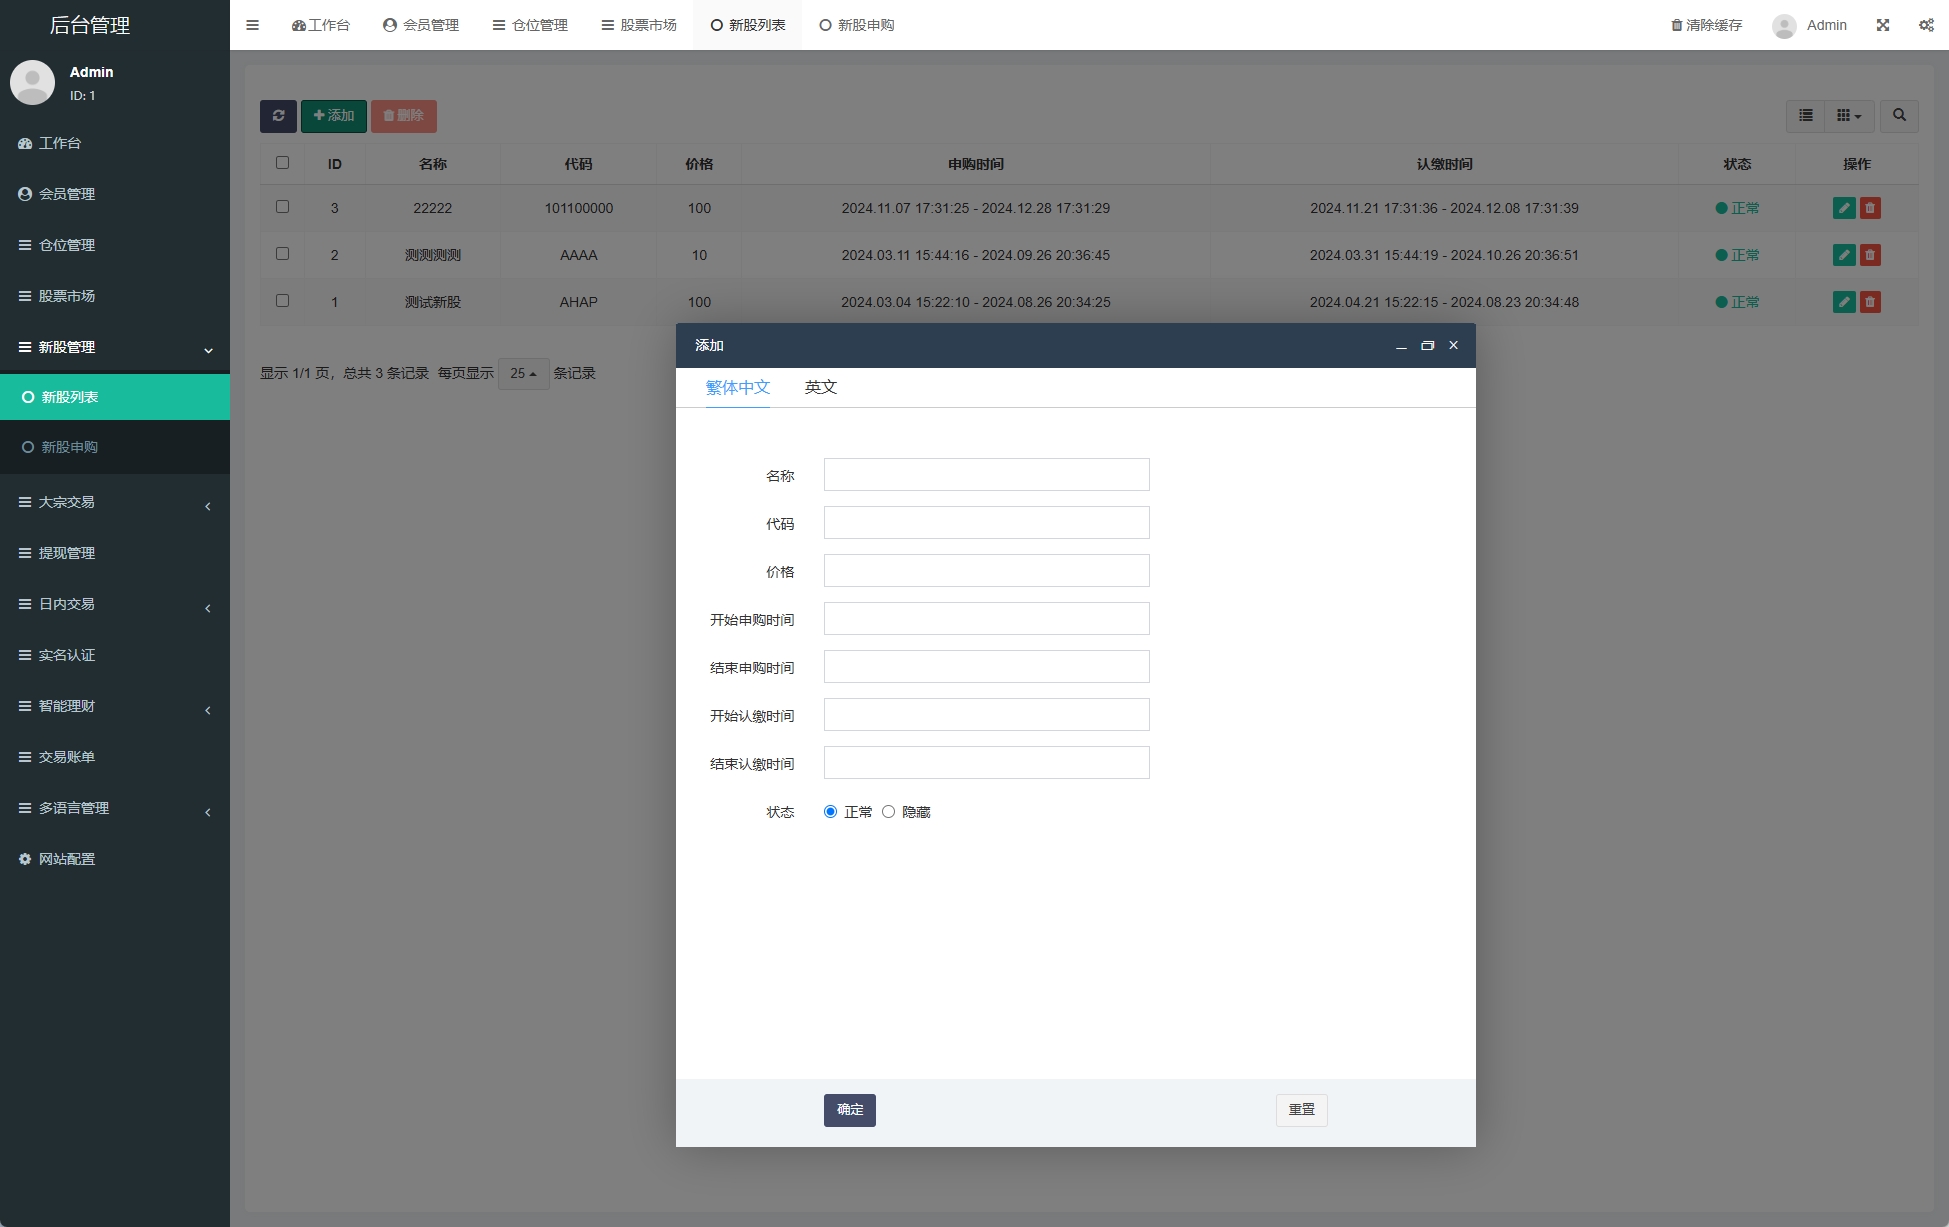Screen dimensions: 1949x1227
Task: Click the search magnifier icon top right
Action: 1900,115
